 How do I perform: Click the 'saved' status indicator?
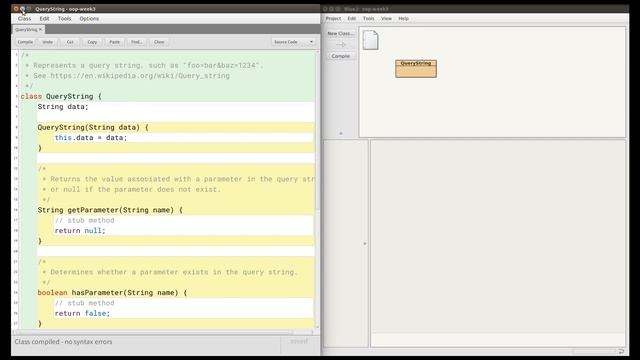[x=299, y=341]
